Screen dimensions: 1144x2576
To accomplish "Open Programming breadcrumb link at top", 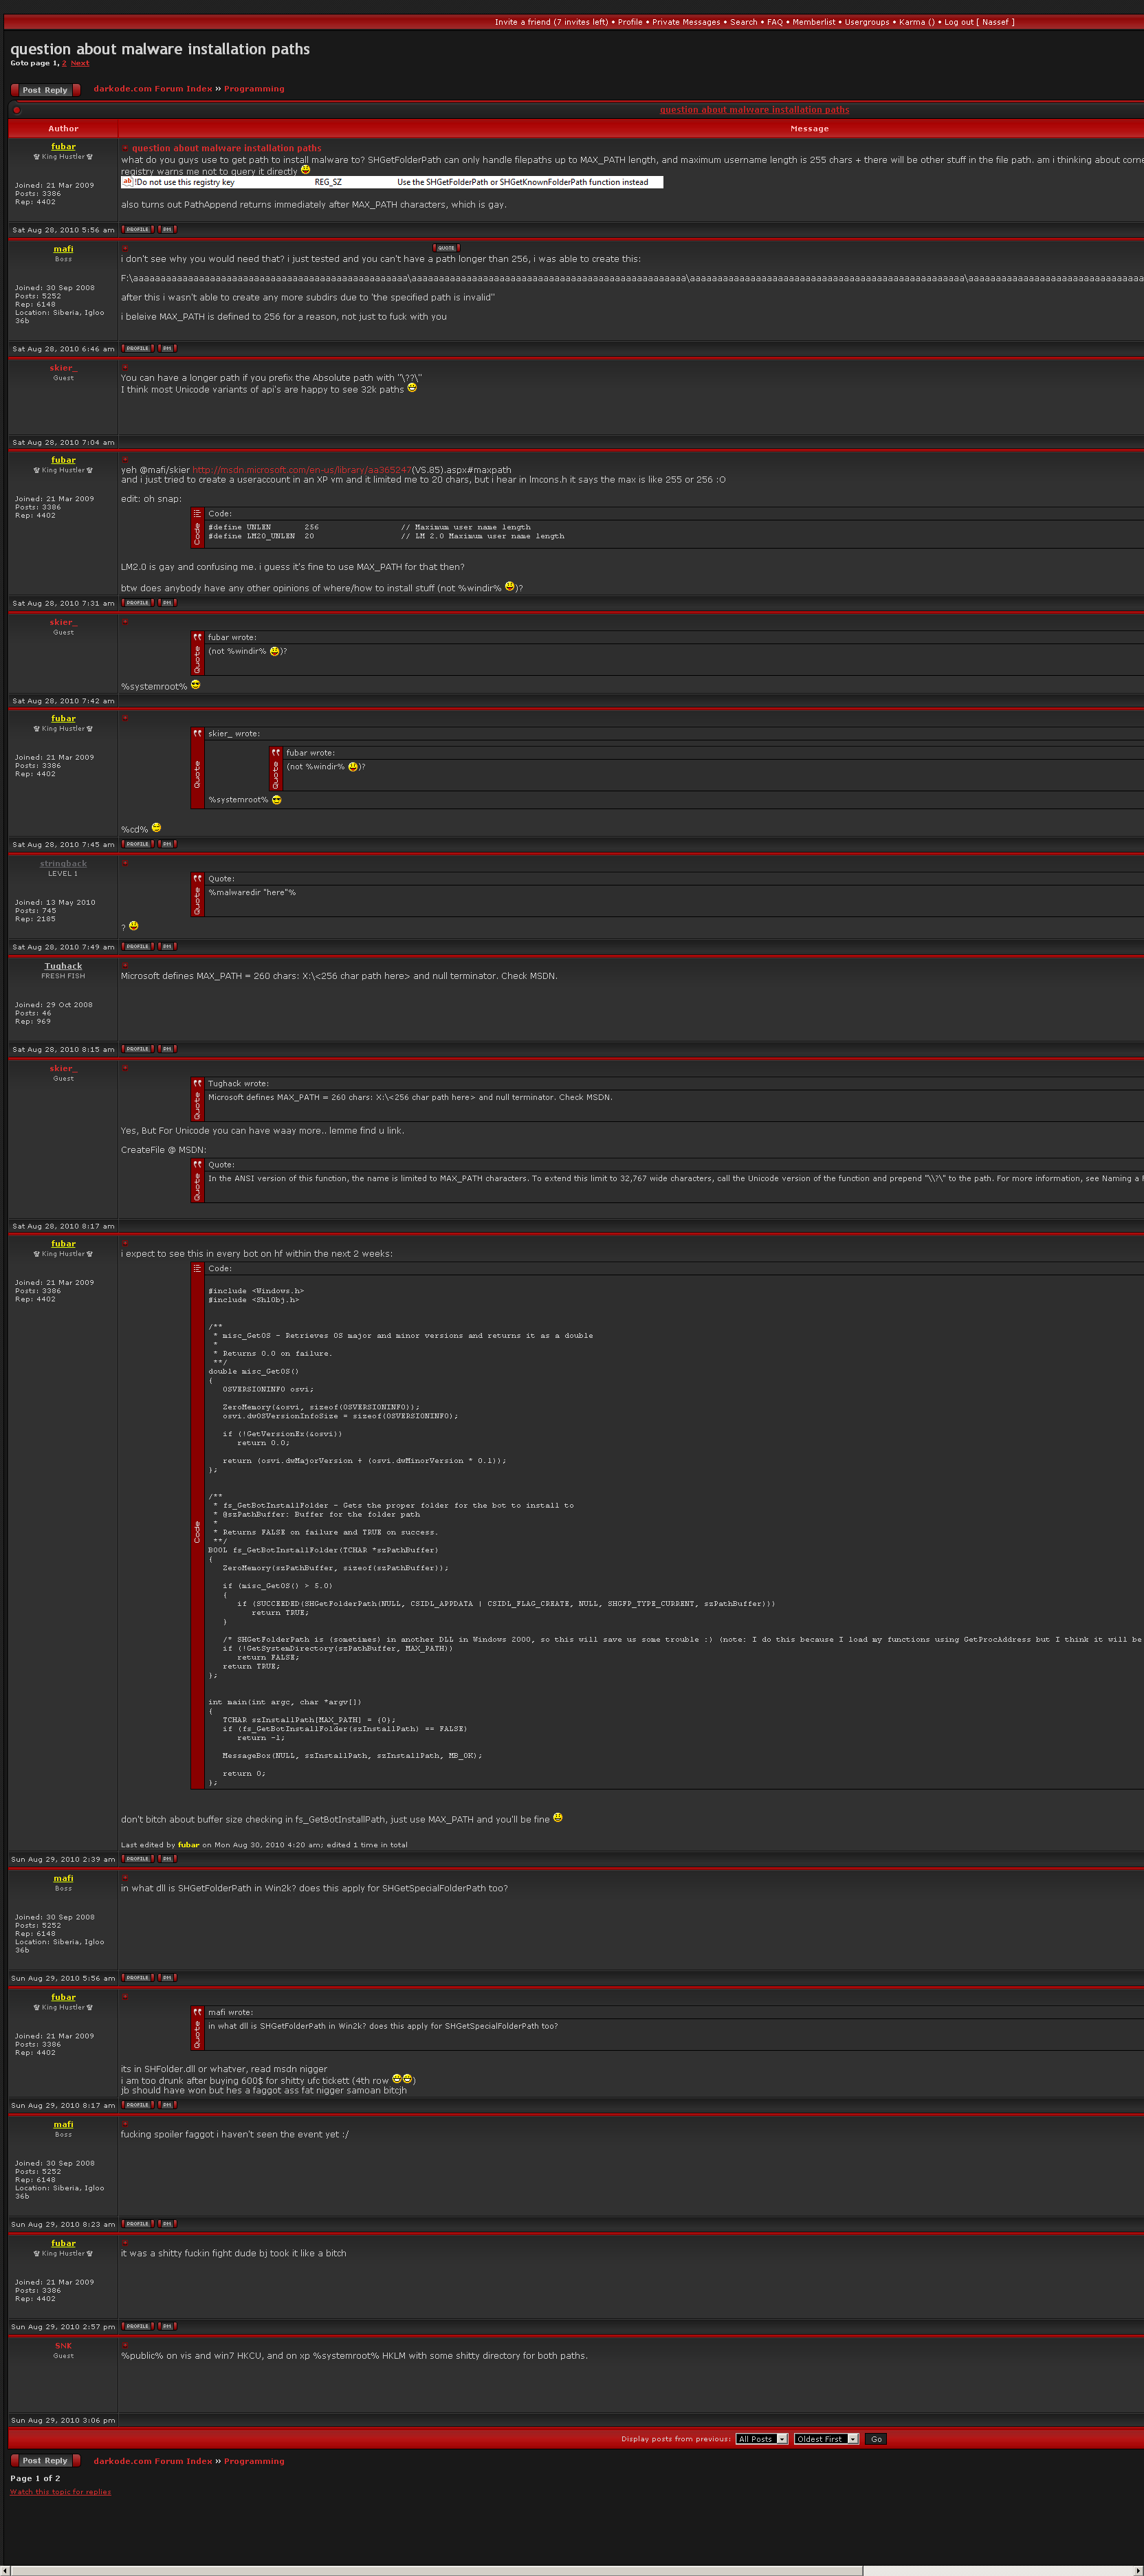I will [x=254, y=89].
